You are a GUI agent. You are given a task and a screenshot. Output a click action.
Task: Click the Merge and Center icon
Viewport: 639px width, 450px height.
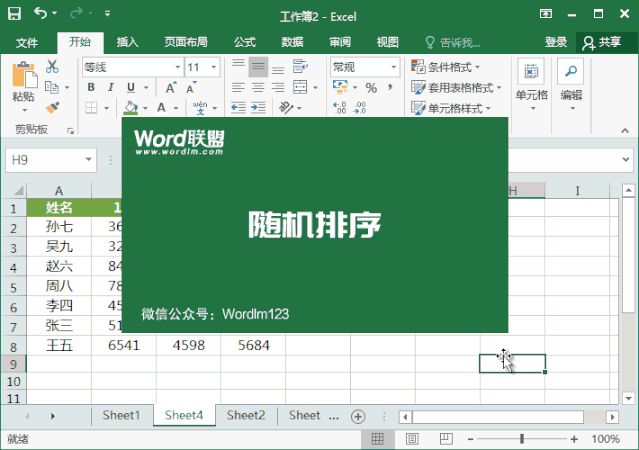click(x=300, y=87)
